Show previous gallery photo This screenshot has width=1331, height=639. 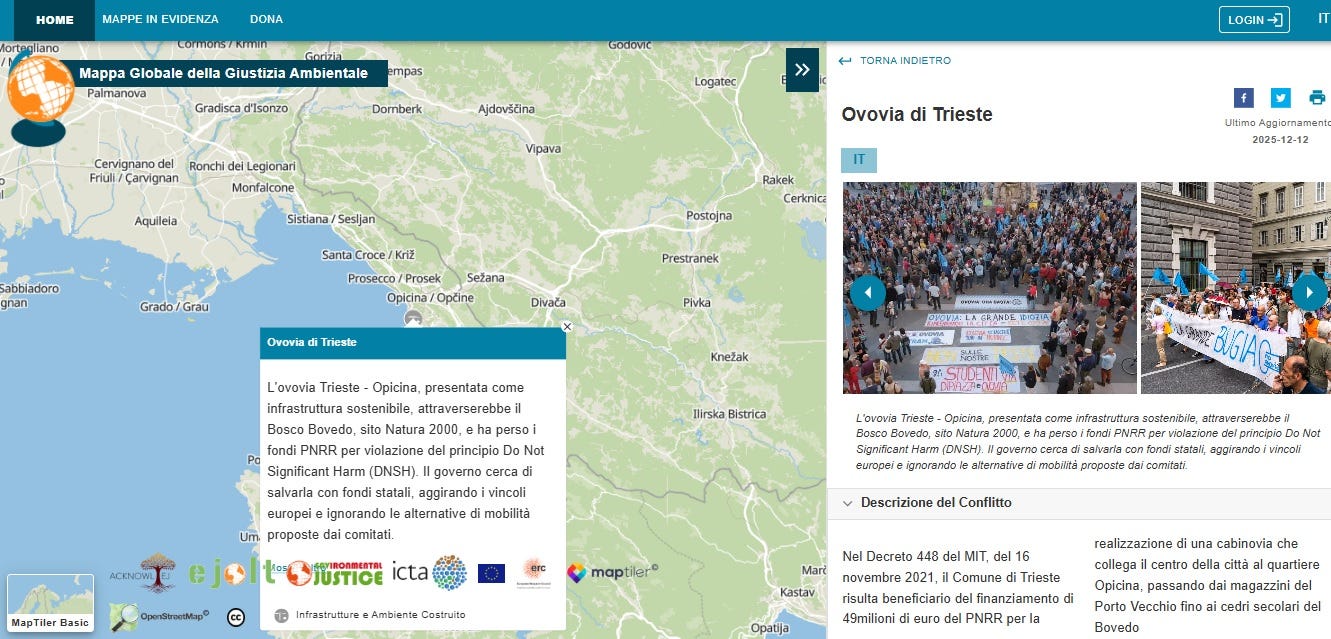(868, 292)
